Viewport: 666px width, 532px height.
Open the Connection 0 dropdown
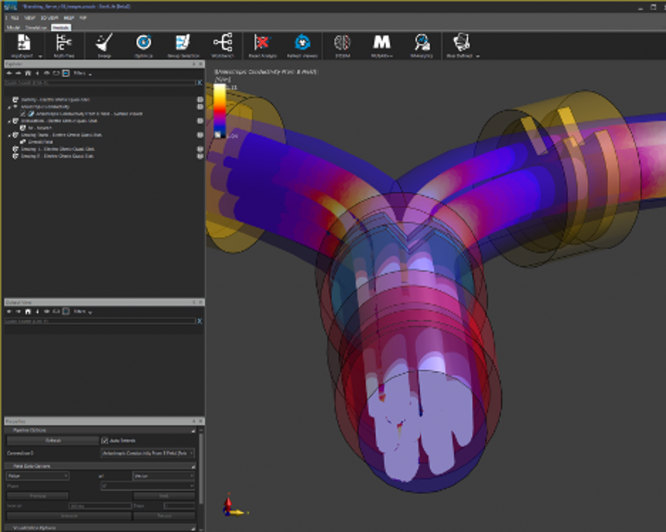coord(148,453)
